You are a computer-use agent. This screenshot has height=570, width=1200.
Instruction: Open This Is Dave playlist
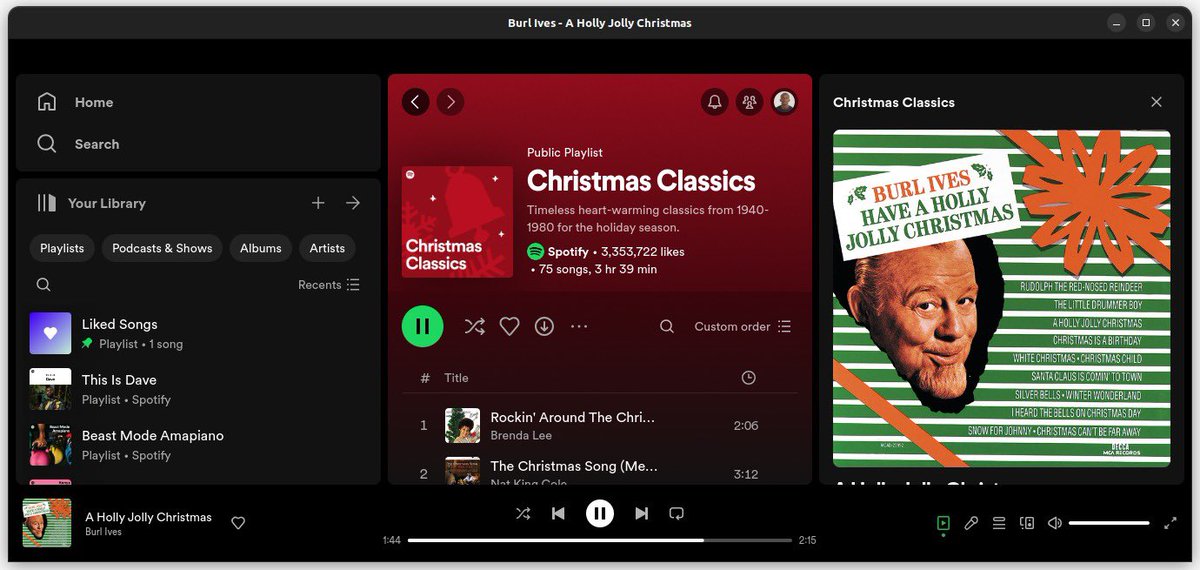199,389
